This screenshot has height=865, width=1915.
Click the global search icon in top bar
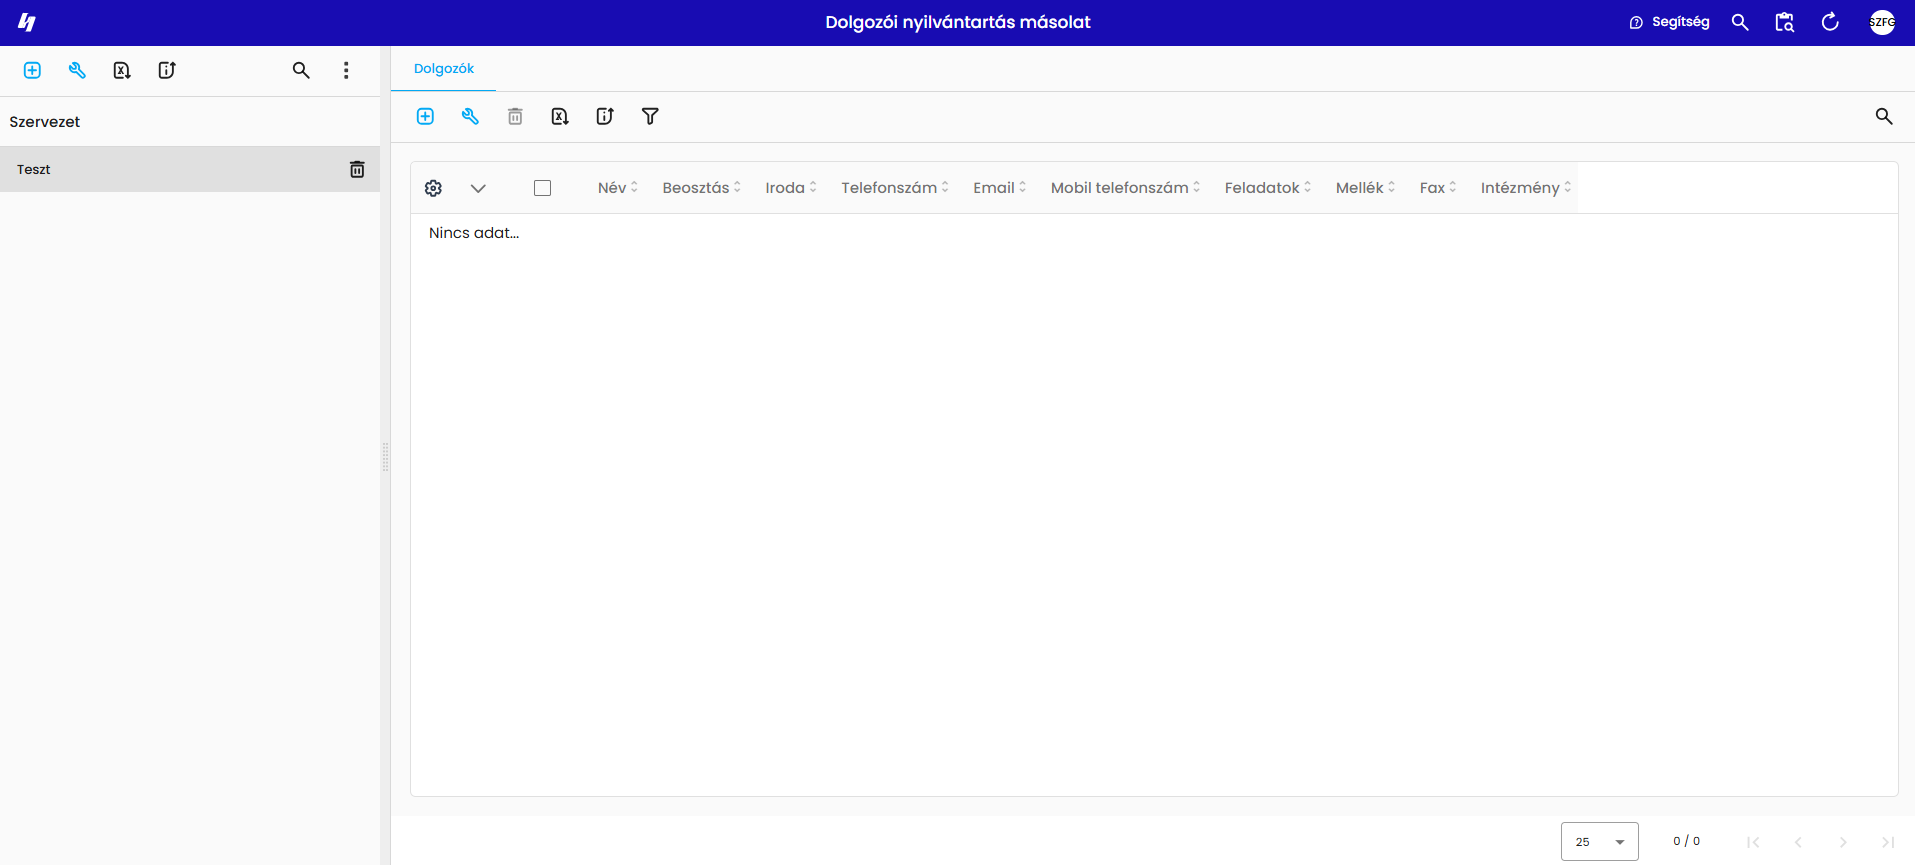1740,22
